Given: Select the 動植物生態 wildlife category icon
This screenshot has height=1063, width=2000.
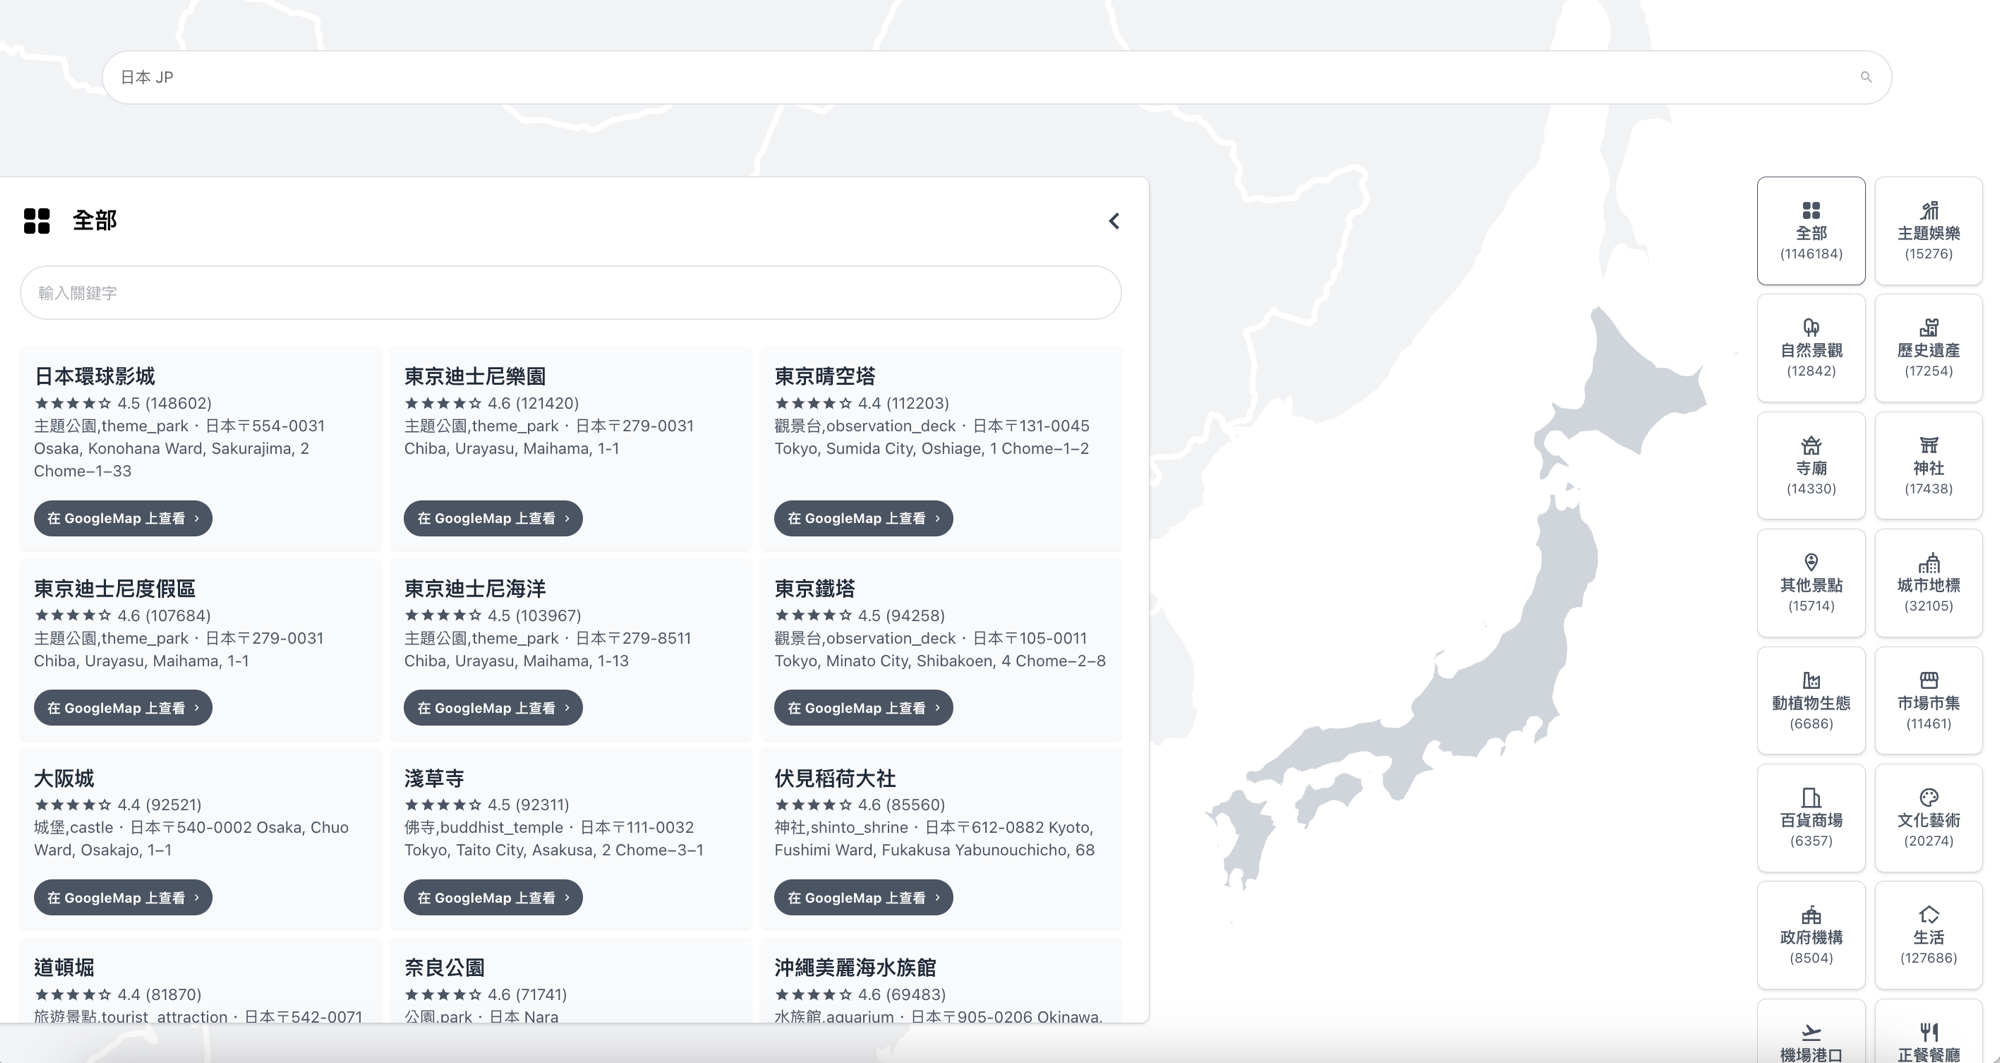Looking at the screenshot, I should 1811,681.
